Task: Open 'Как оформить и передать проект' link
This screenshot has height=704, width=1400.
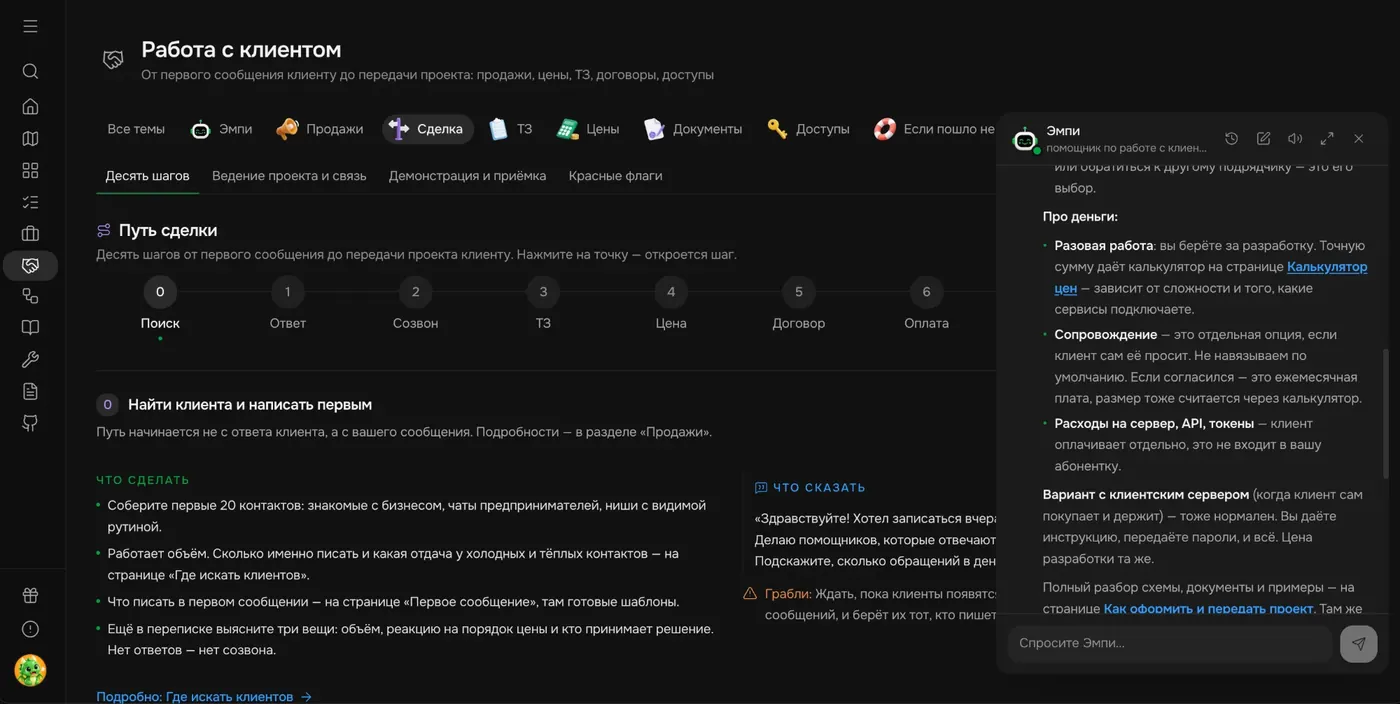Action: pyautogui.click(x=1208, y=608)
